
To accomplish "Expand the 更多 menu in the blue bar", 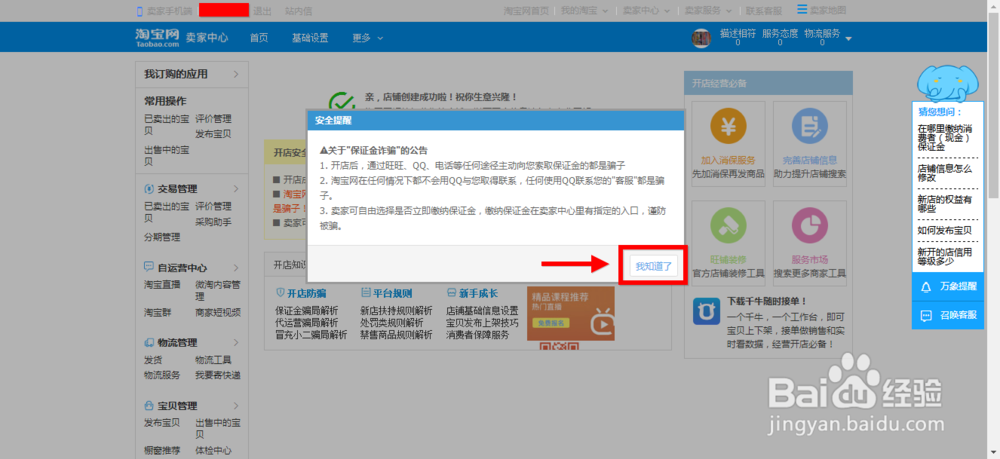I will pos(367,38).
